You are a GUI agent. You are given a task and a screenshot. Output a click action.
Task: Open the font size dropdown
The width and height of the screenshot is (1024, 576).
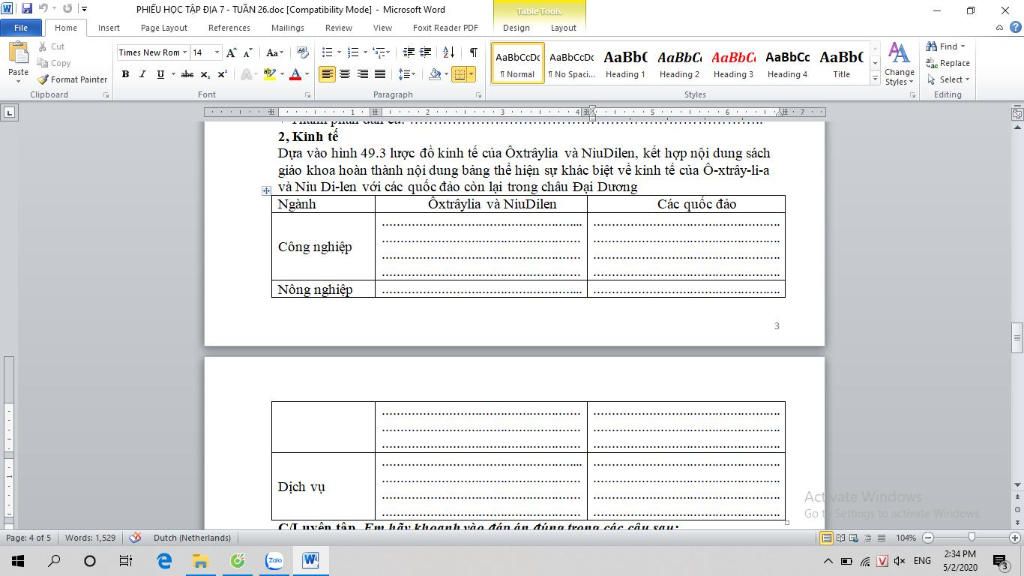click(217, 53)
